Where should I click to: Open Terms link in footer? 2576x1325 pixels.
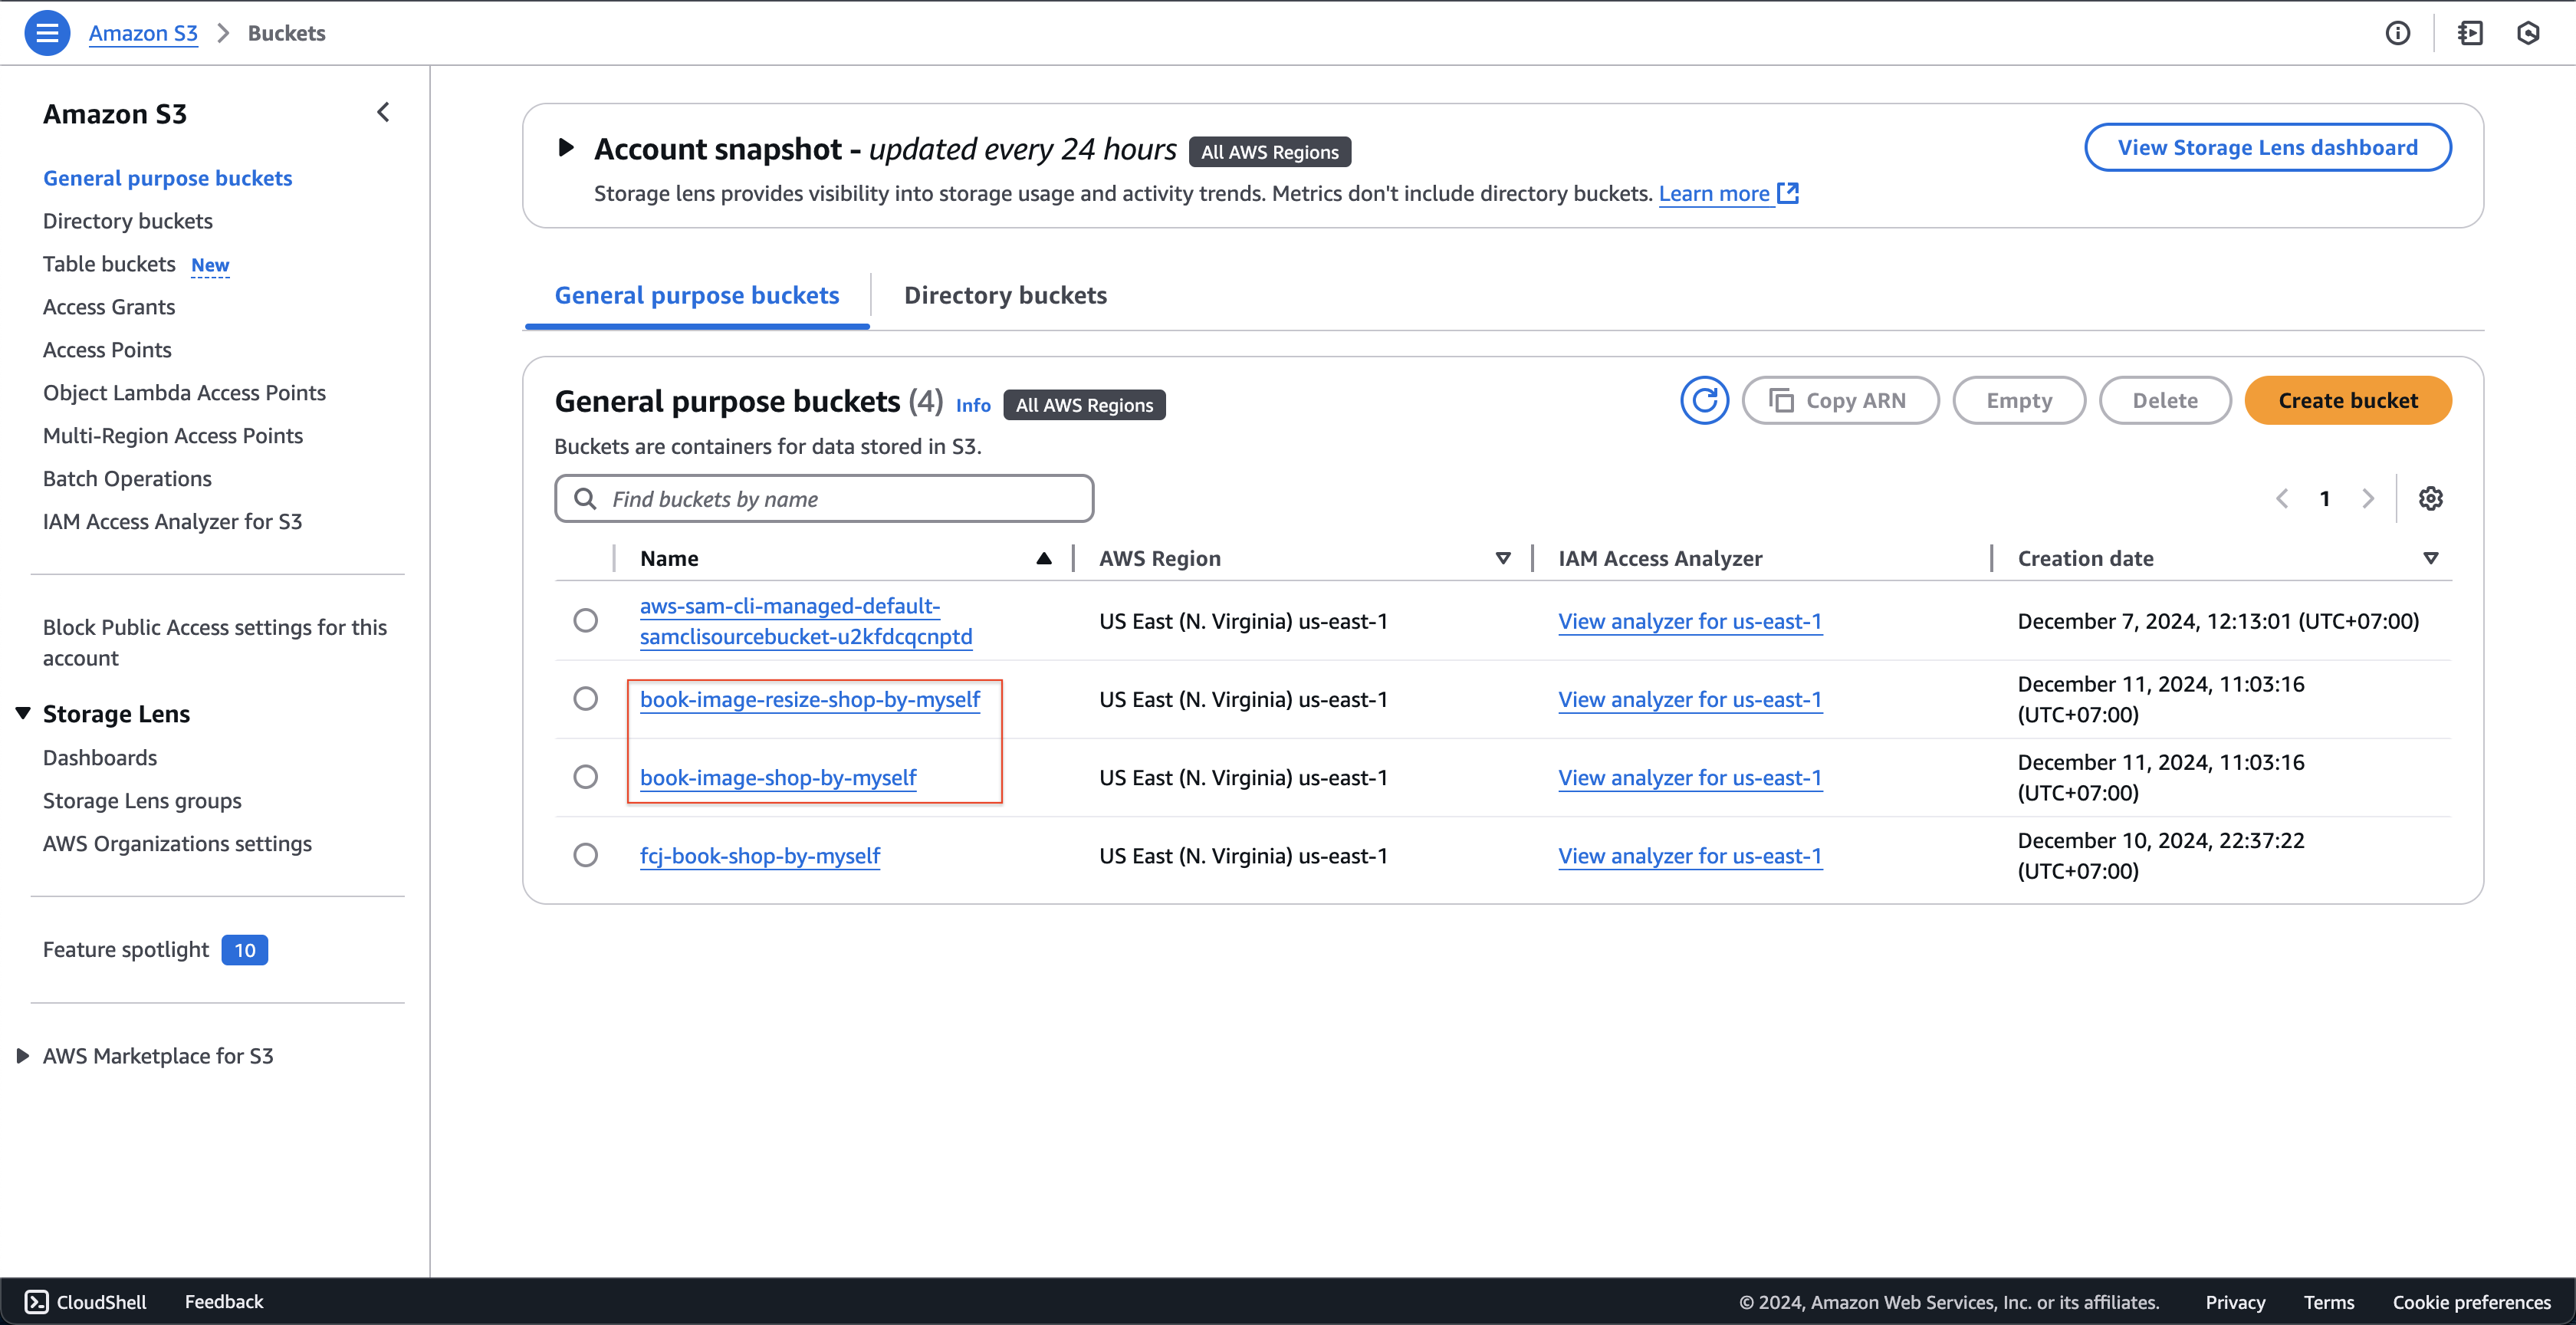(x=2328, y=1301)
